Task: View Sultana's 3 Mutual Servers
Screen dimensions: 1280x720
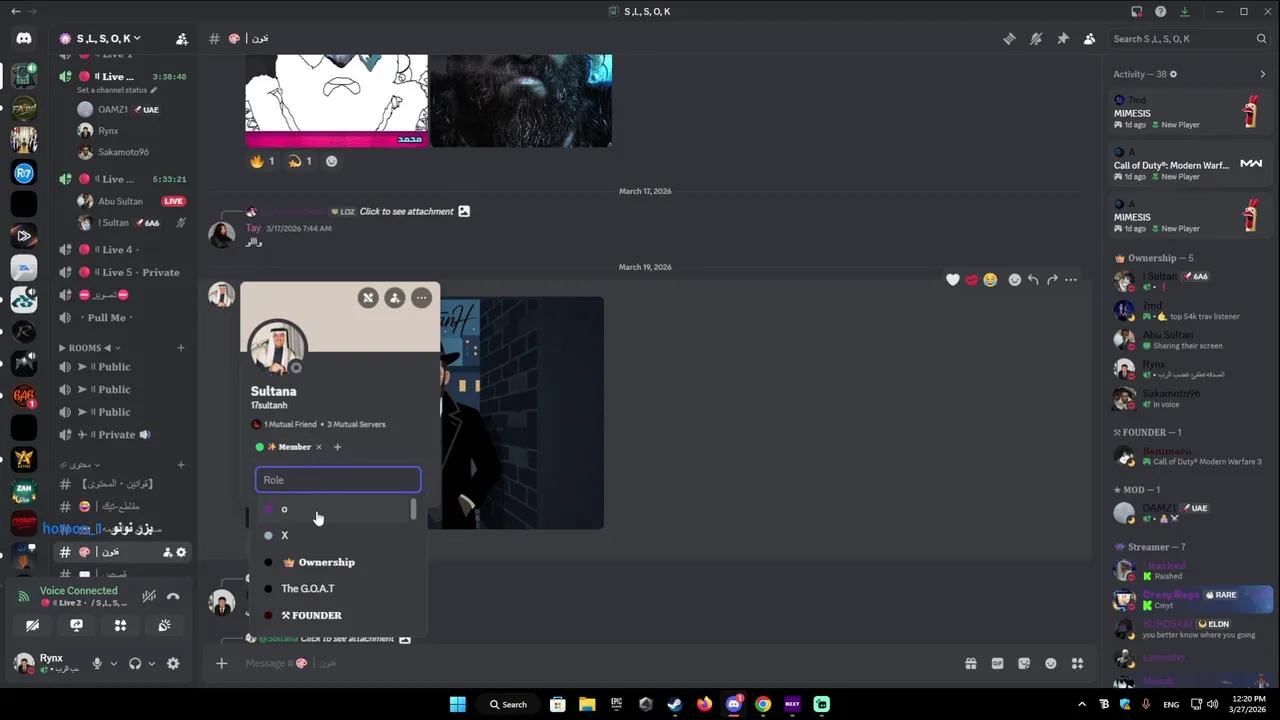Action: [x=356, y=424]
